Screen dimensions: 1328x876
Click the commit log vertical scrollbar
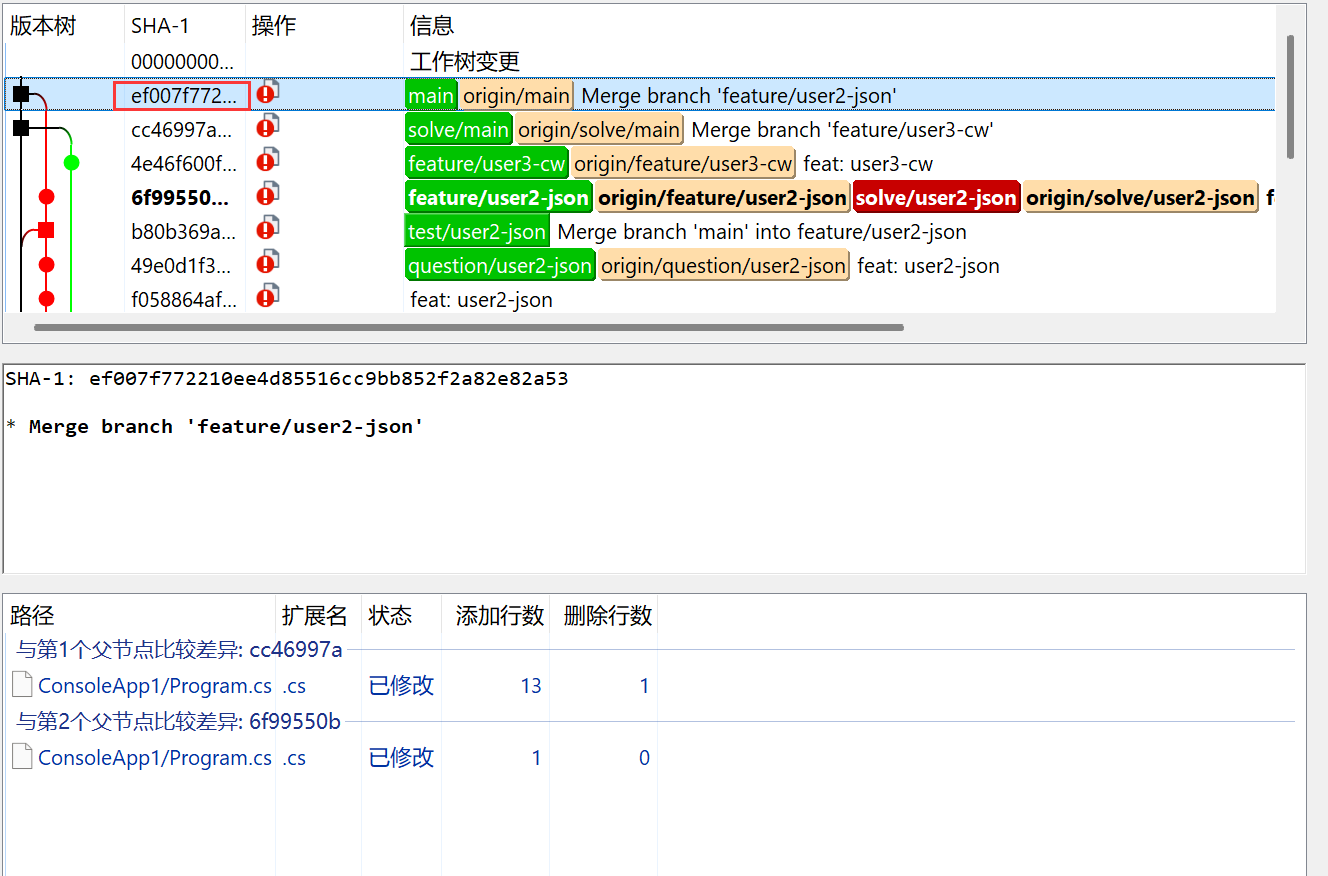click(x=1290, y=96)
